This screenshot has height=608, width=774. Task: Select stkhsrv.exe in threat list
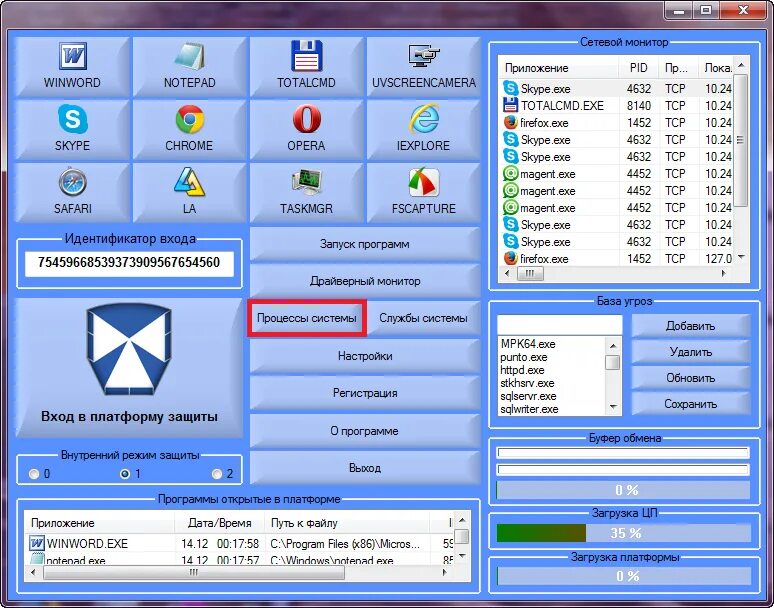click(x=552, y=383)
